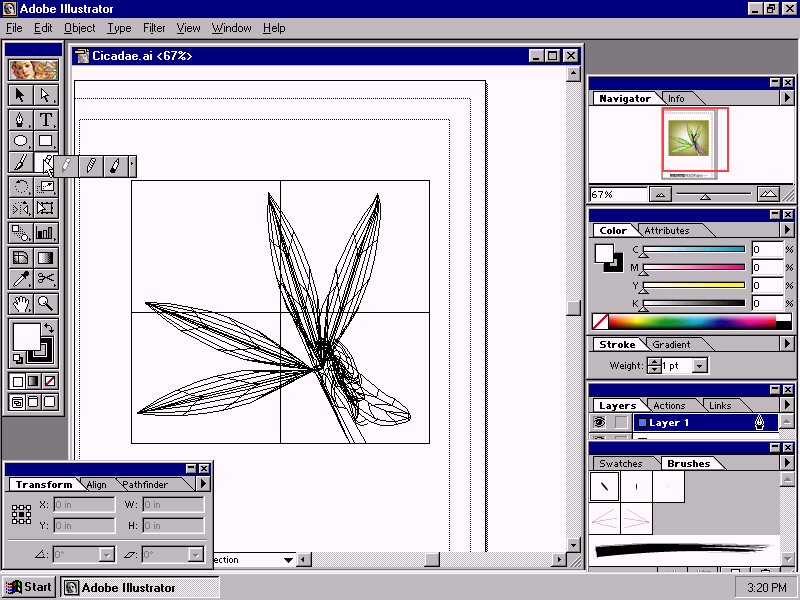Toggle the lock box for Layer 1
Screen dimensions: 800x600
(x=621, y=423)
